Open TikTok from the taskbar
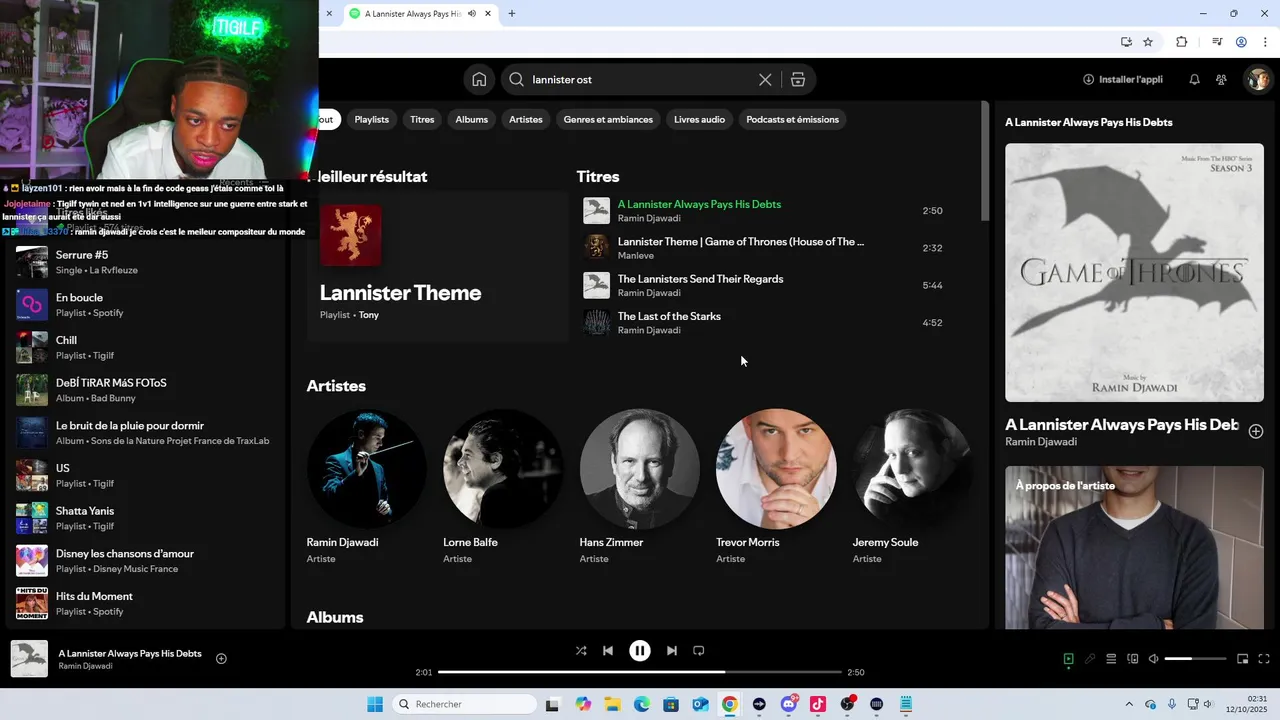Viewport: 1280px width, 720px height. click(x=818, y=704)
